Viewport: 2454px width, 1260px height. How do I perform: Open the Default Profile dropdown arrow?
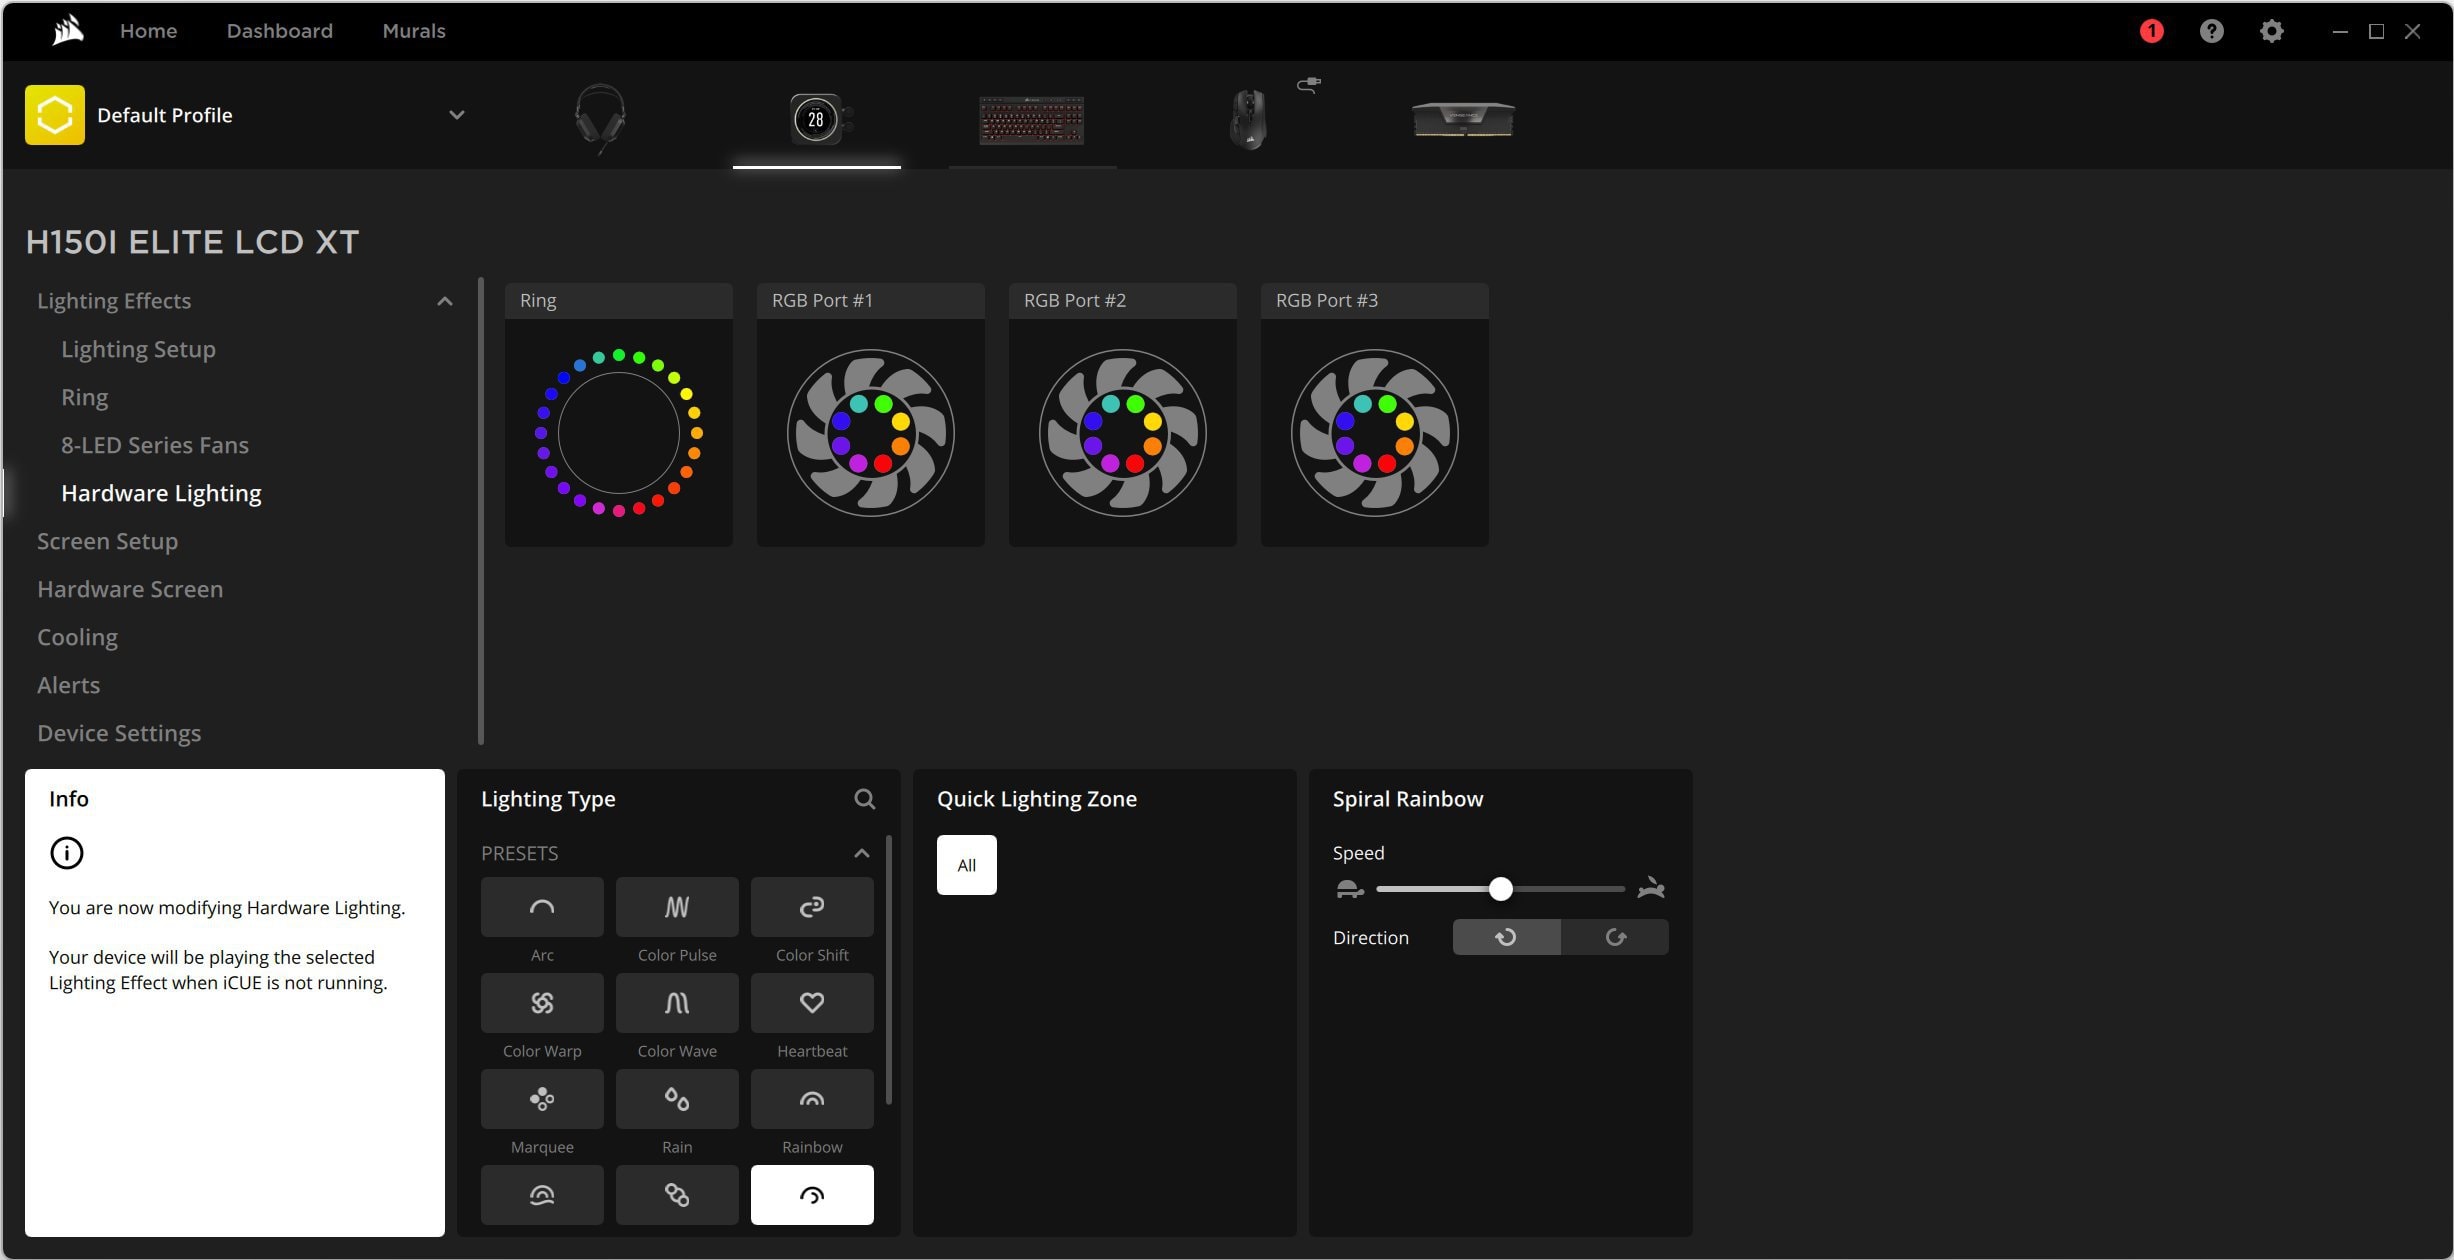click(x=457, y=115)
